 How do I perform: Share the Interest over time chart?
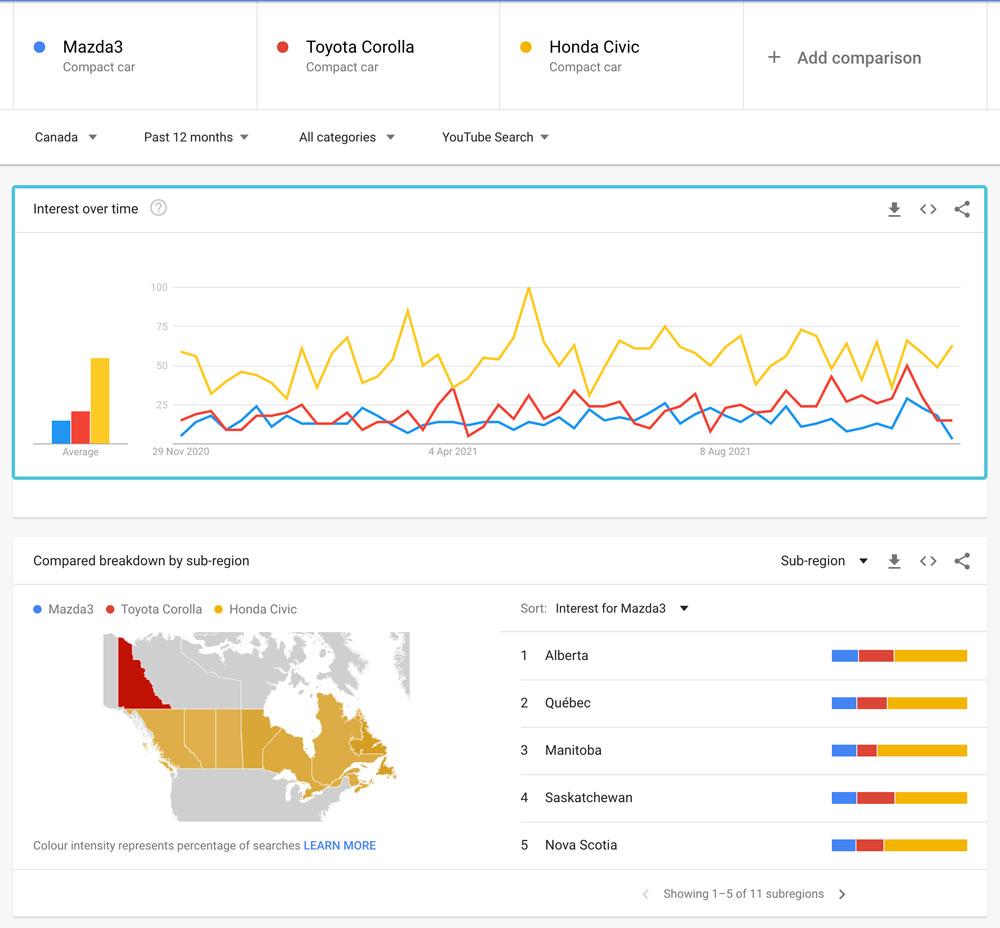tap(962, 209)
